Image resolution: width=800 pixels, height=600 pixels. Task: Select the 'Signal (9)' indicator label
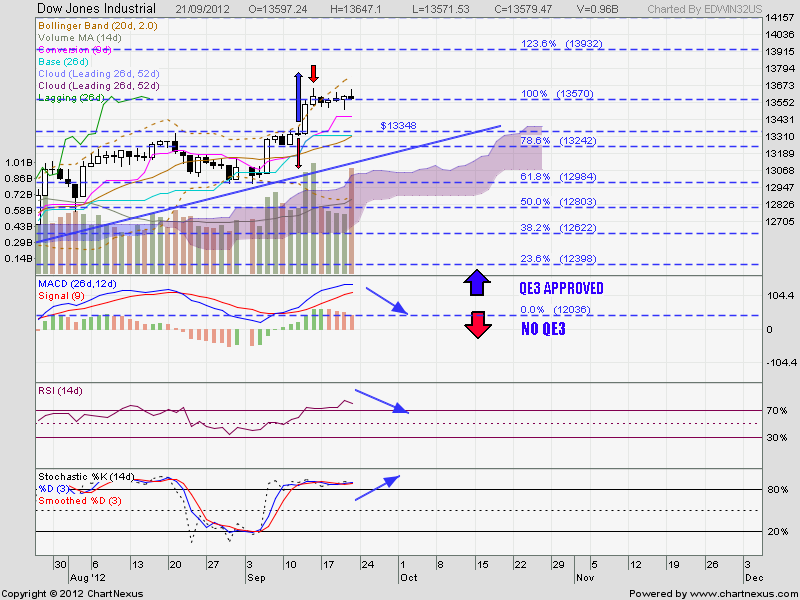[61, 296]
